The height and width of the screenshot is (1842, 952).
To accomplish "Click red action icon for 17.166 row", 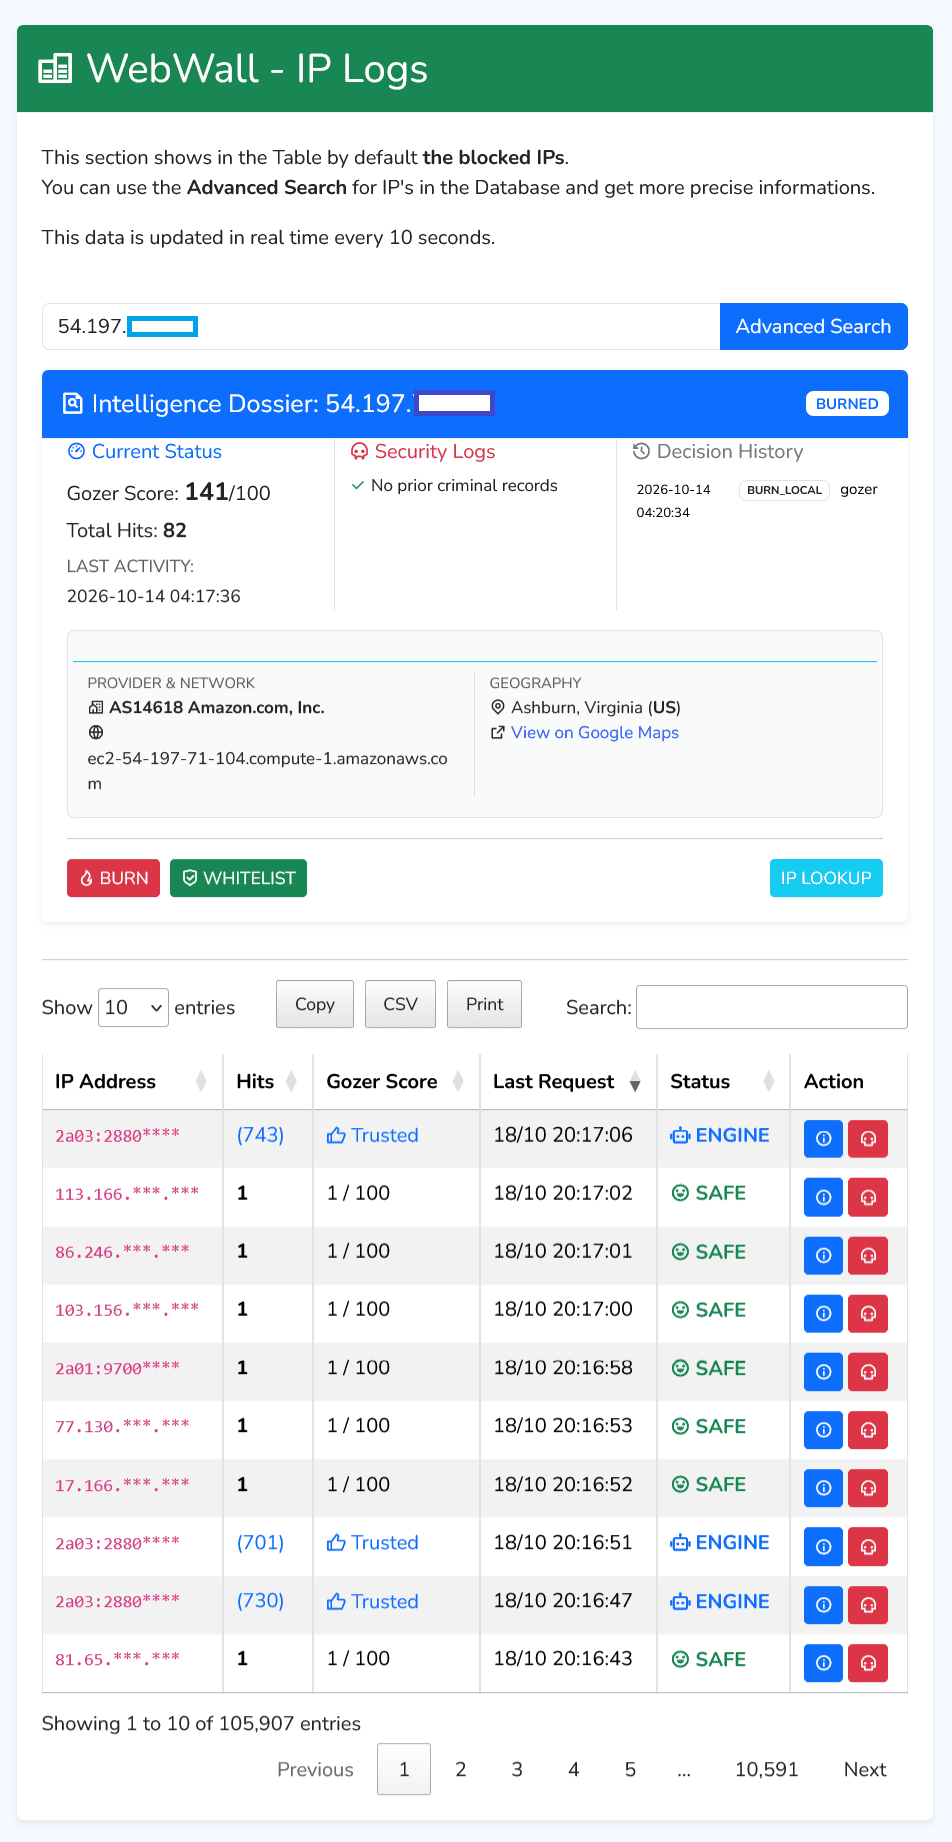I will [x=868, y=1488].
